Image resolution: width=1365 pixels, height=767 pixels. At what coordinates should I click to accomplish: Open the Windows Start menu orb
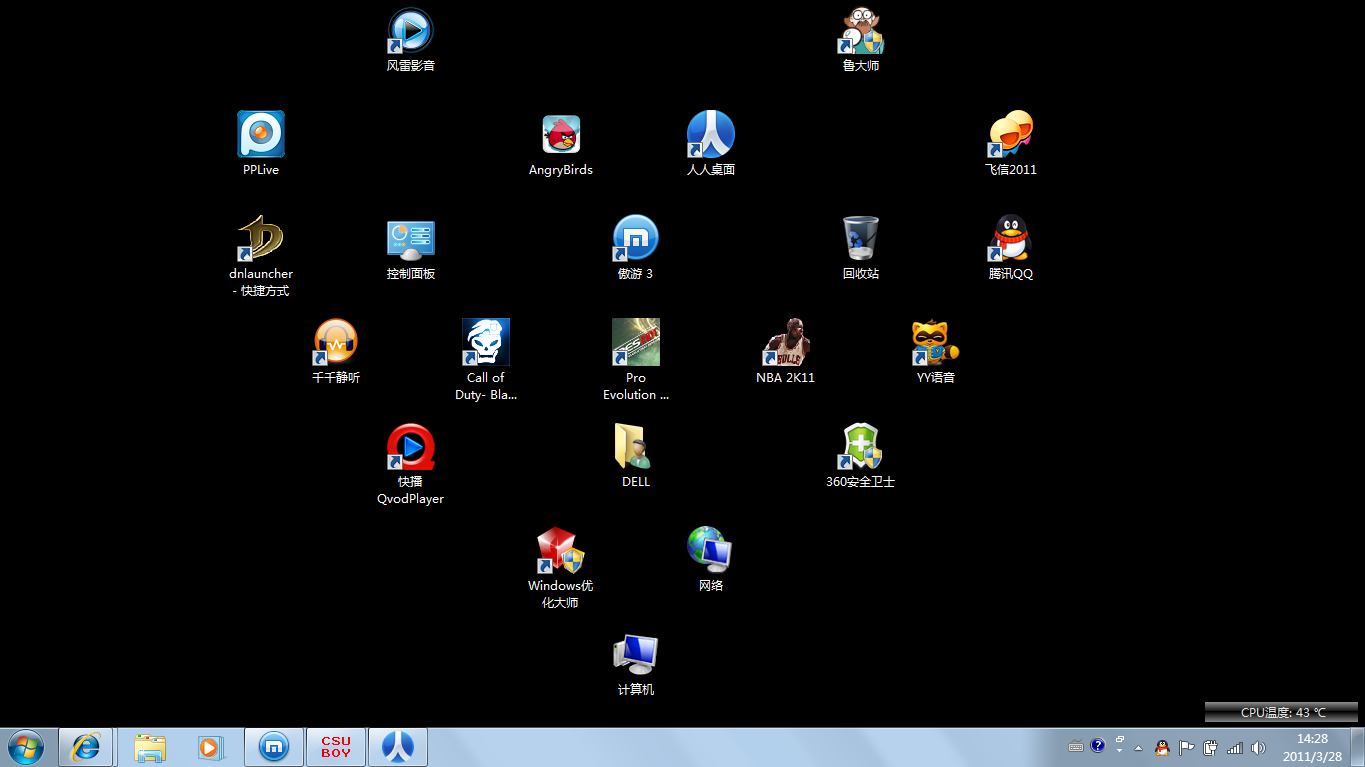click(x=27, y=747)
